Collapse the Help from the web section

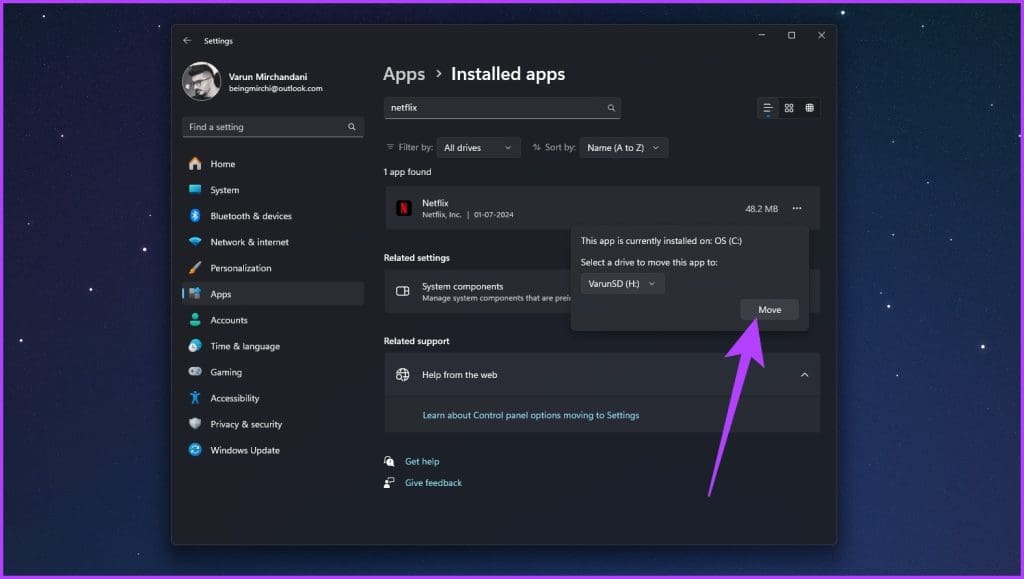tap(805, 374)
